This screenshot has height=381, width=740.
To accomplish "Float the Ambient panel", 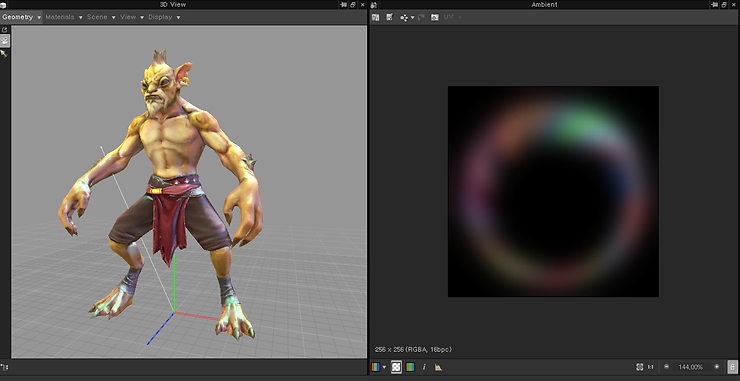I will pyautogui.click(x=724, y=5).
